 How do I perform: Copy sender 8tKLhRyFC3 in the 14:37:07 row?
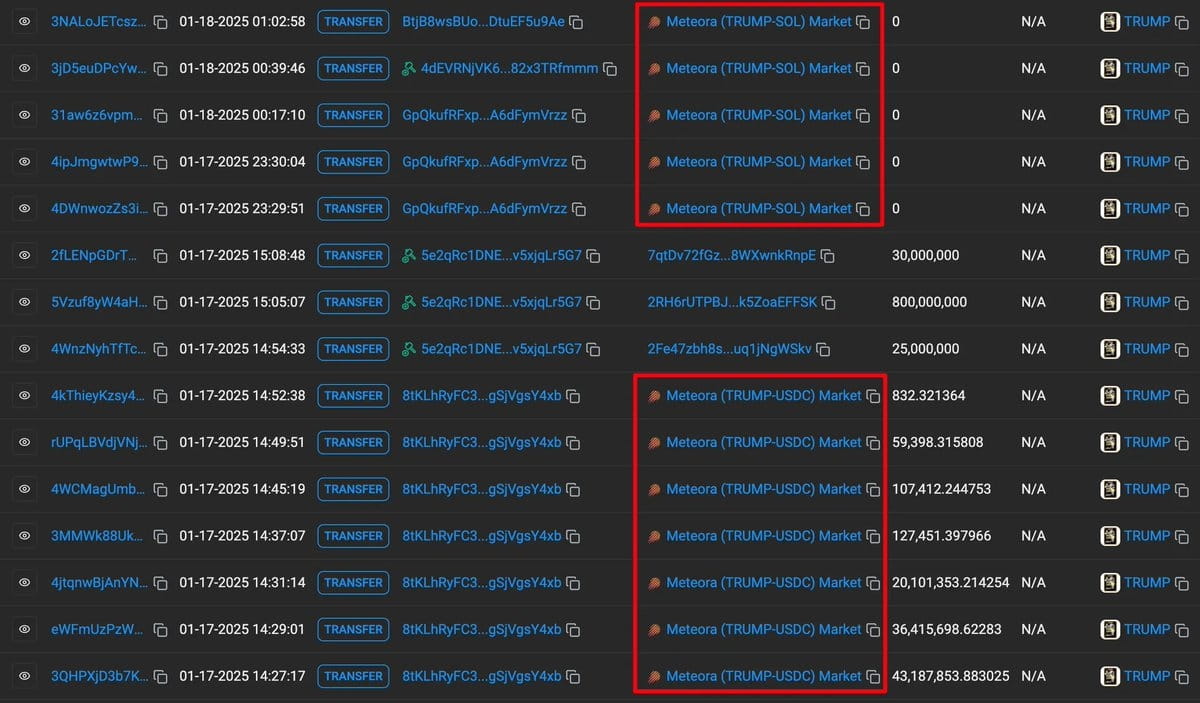(574, 536)
